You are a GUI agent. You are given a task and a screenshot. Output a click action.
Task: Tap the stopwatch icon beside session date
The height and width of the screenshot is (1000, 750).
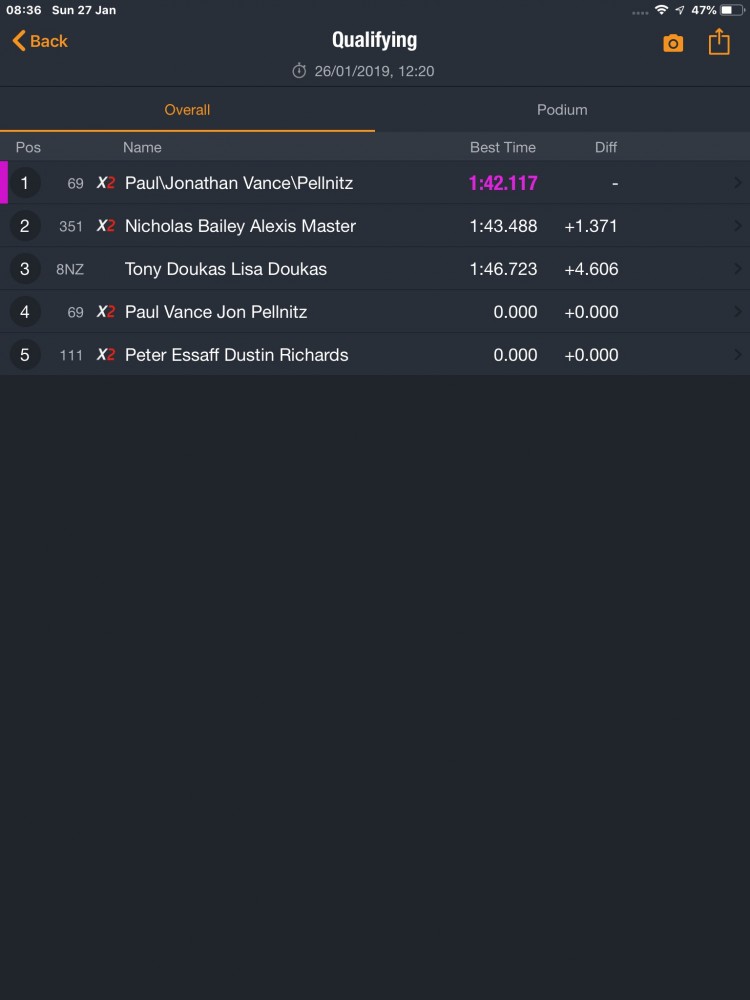pyautogui.click(x=299, y=71)
